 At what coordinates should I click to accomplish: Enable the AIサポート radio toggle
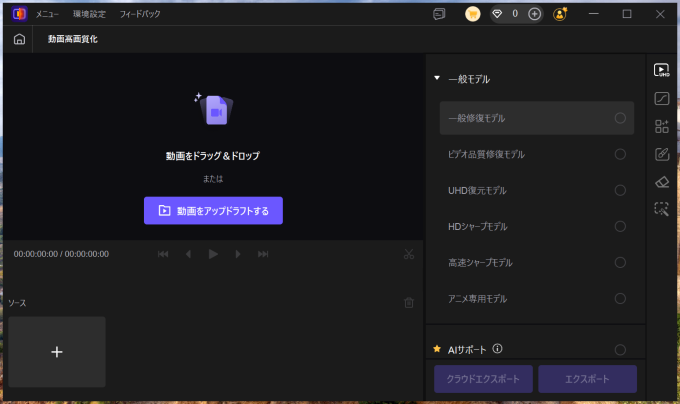point(620,350)
